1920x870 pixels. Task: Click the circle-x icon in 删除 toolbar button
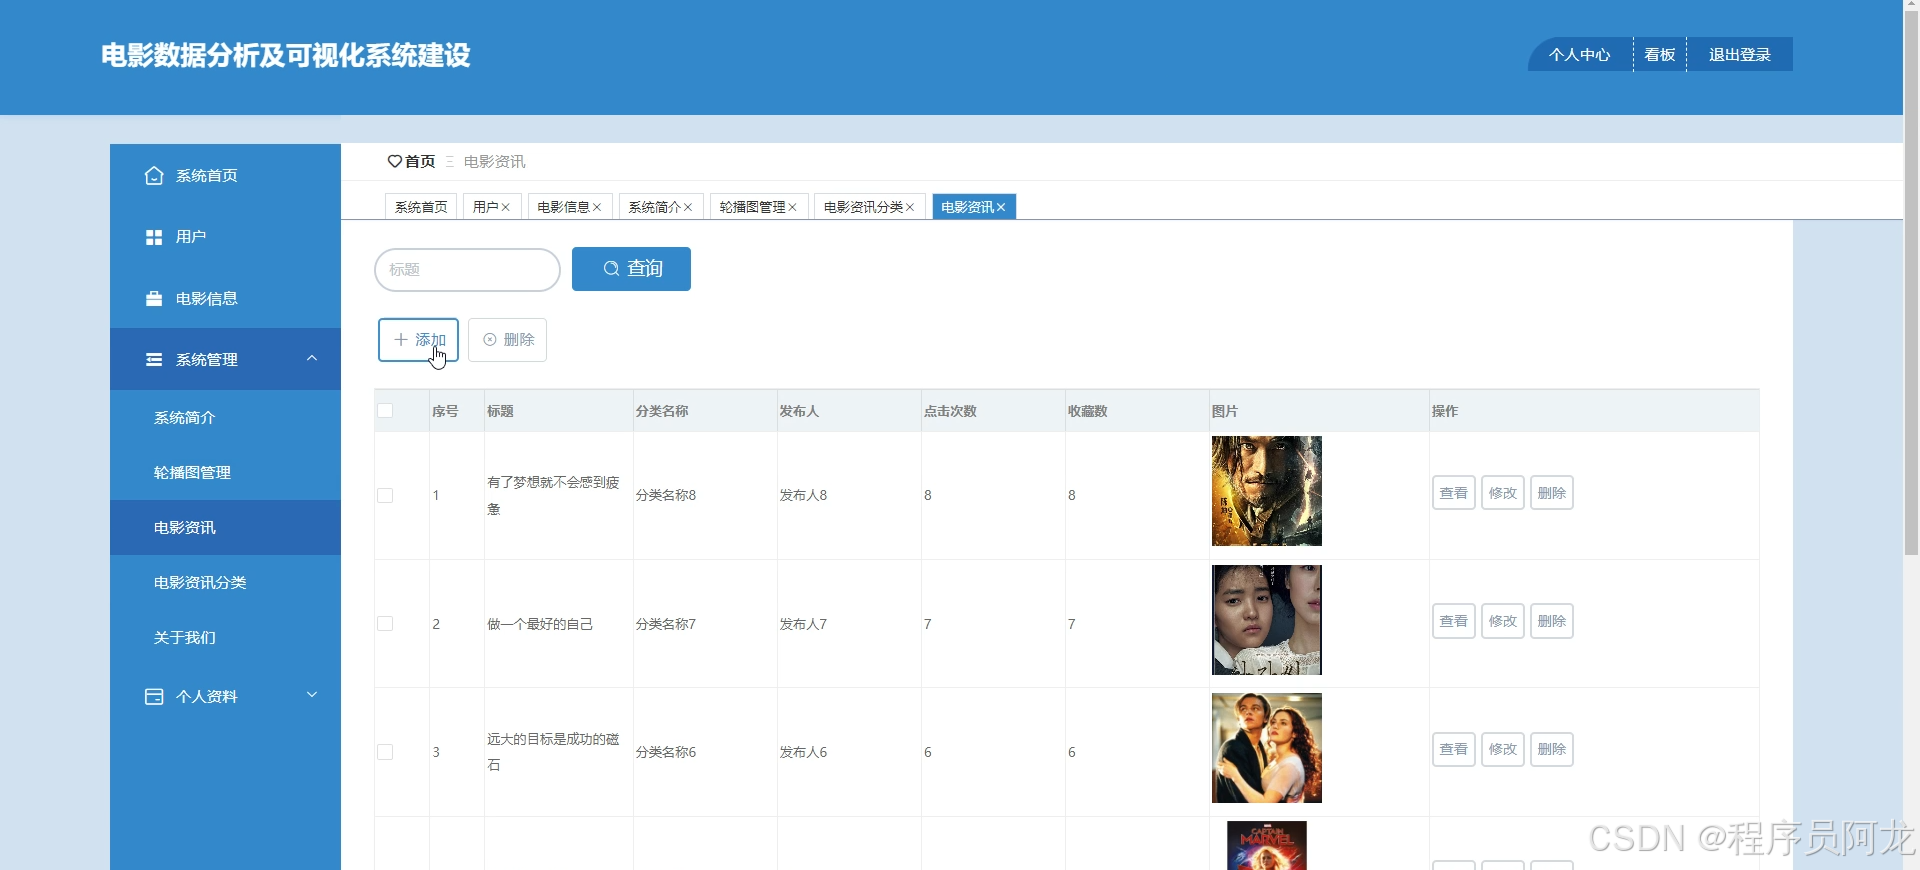[490, 340]
